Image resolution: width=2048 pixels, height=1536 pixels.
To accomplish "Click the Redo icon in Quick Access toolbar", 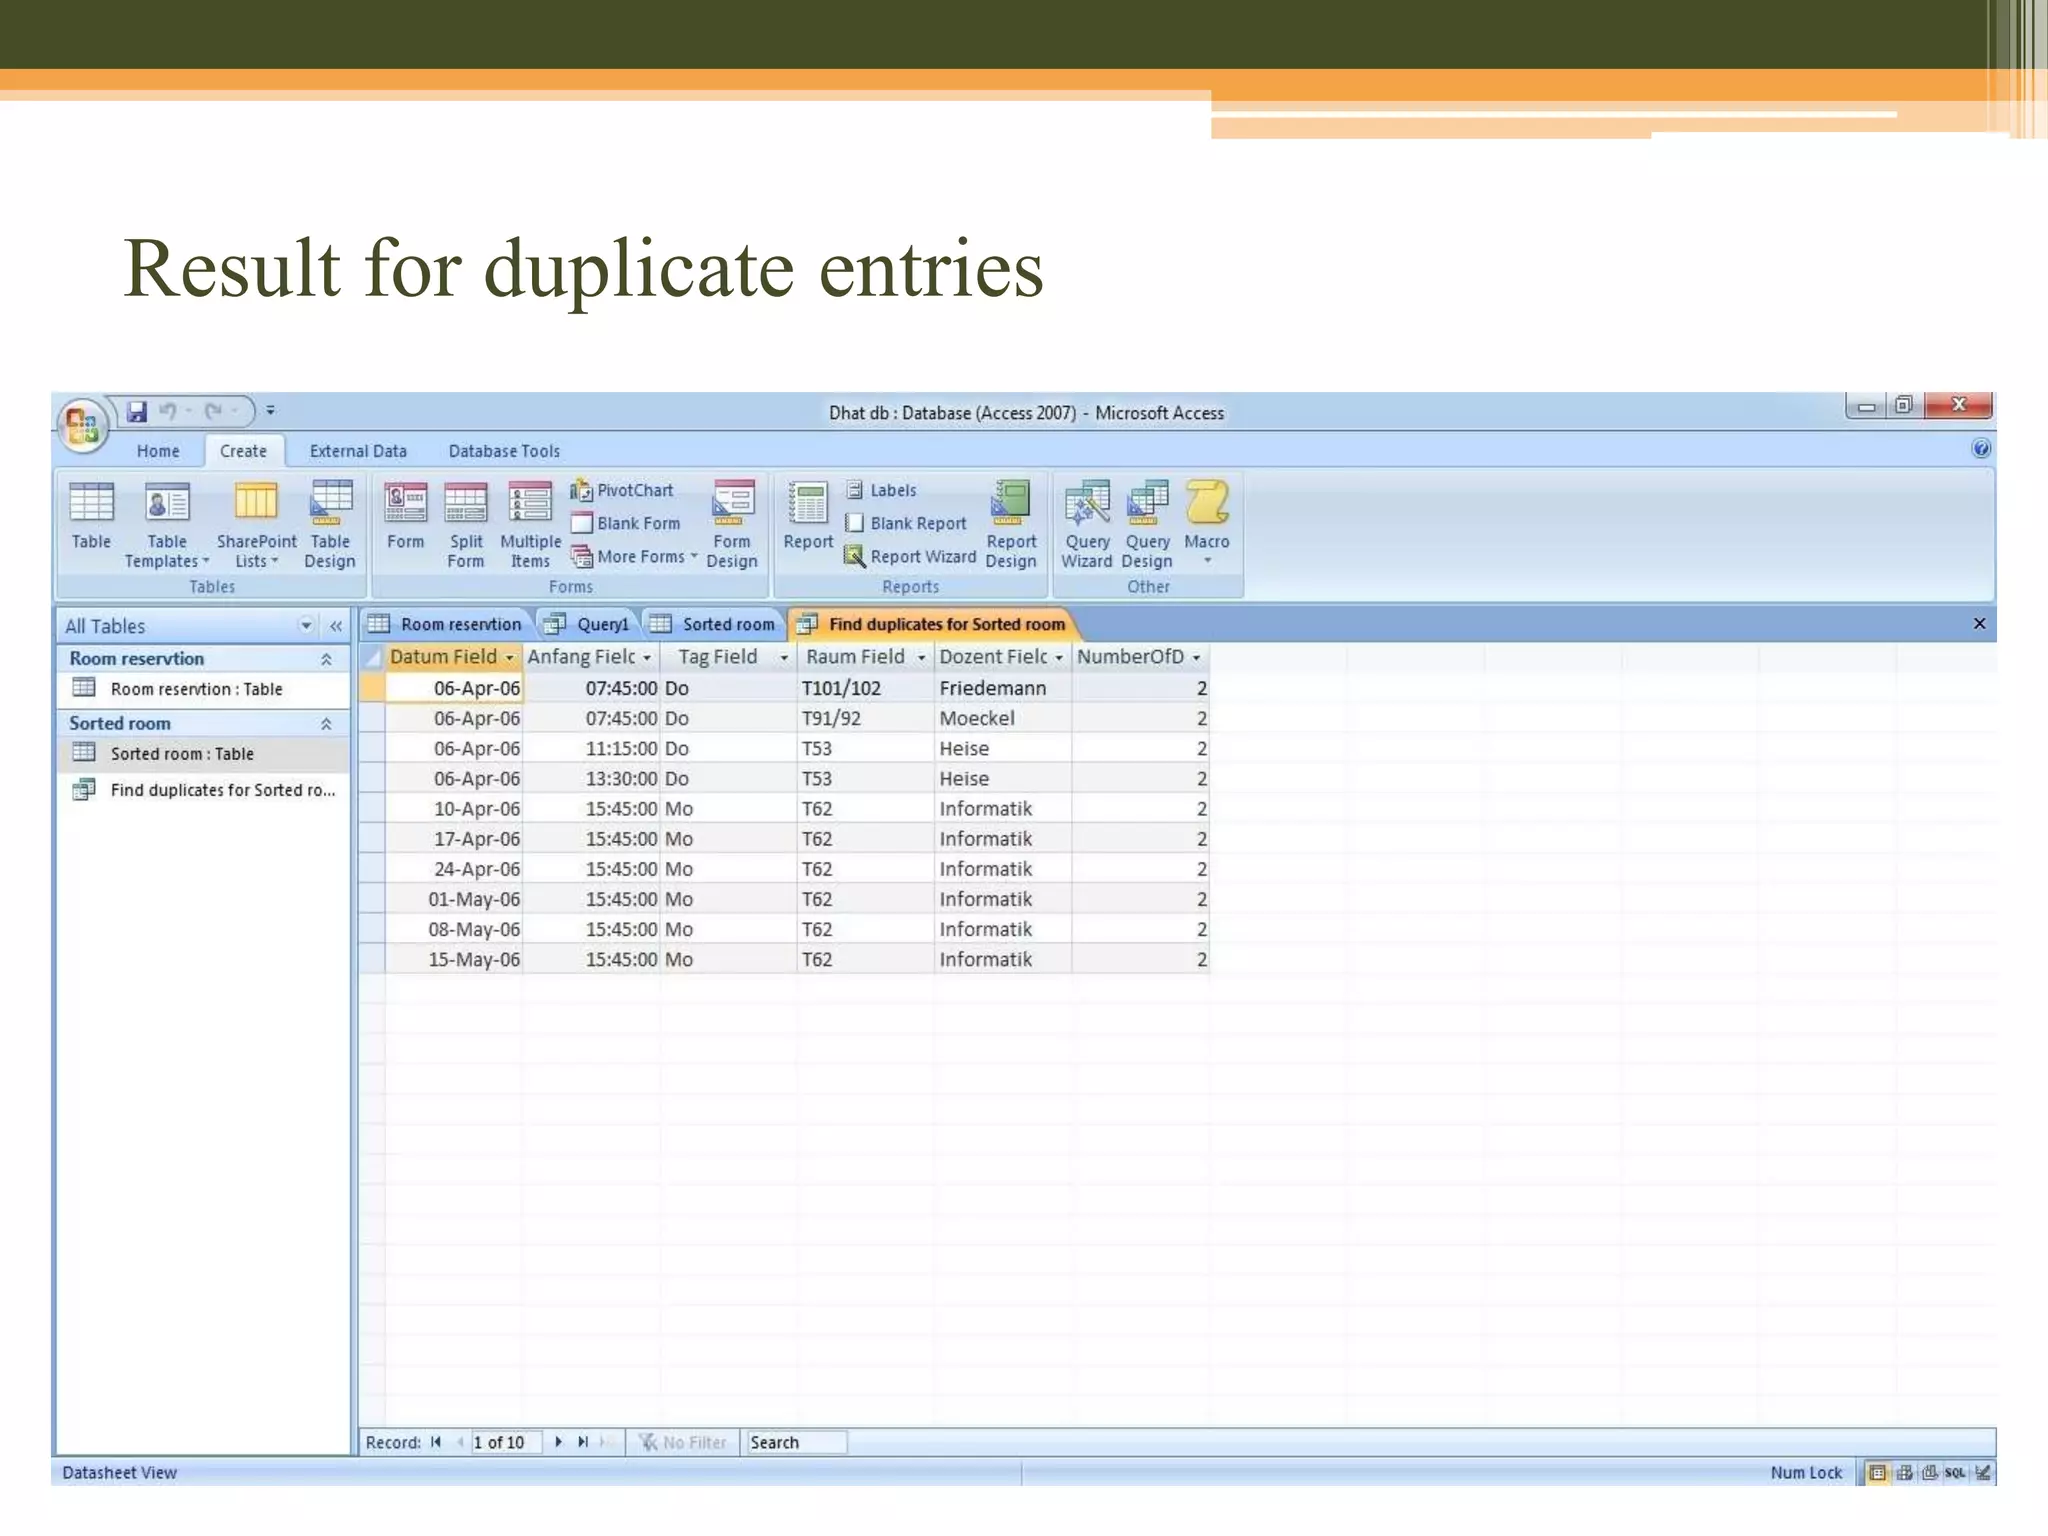I will (213, 411).
